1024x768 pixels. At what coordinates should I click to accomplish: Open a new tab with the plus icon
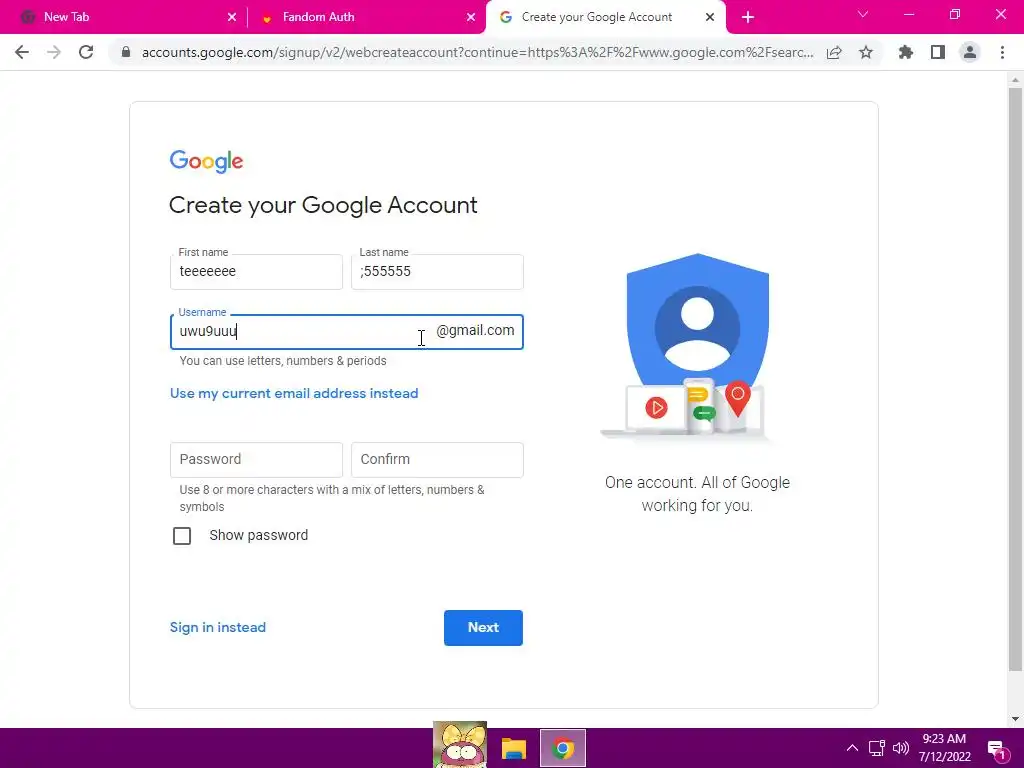[748, 18]
